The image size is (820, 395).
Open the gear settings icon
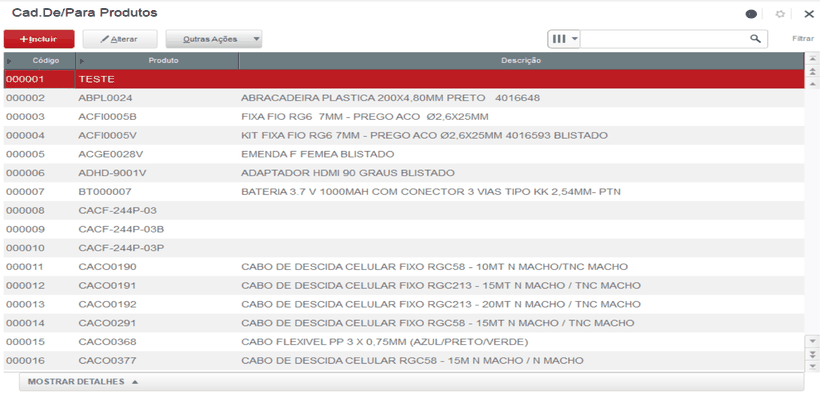tap(780, 14)
